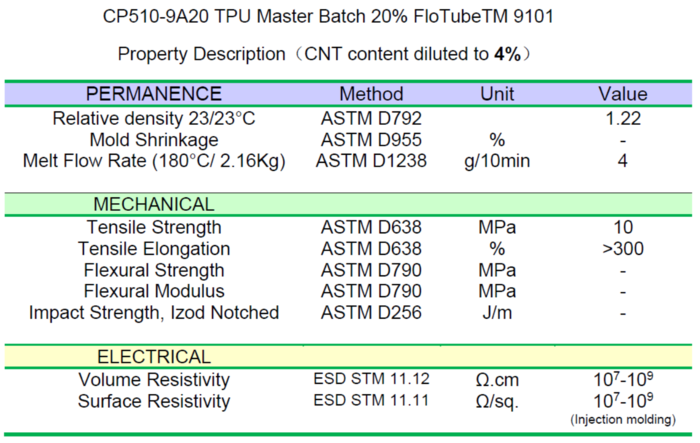Click the Value column header
Image resolution: width=700 pixels, height=443 pixels.
tap(623, 94)
